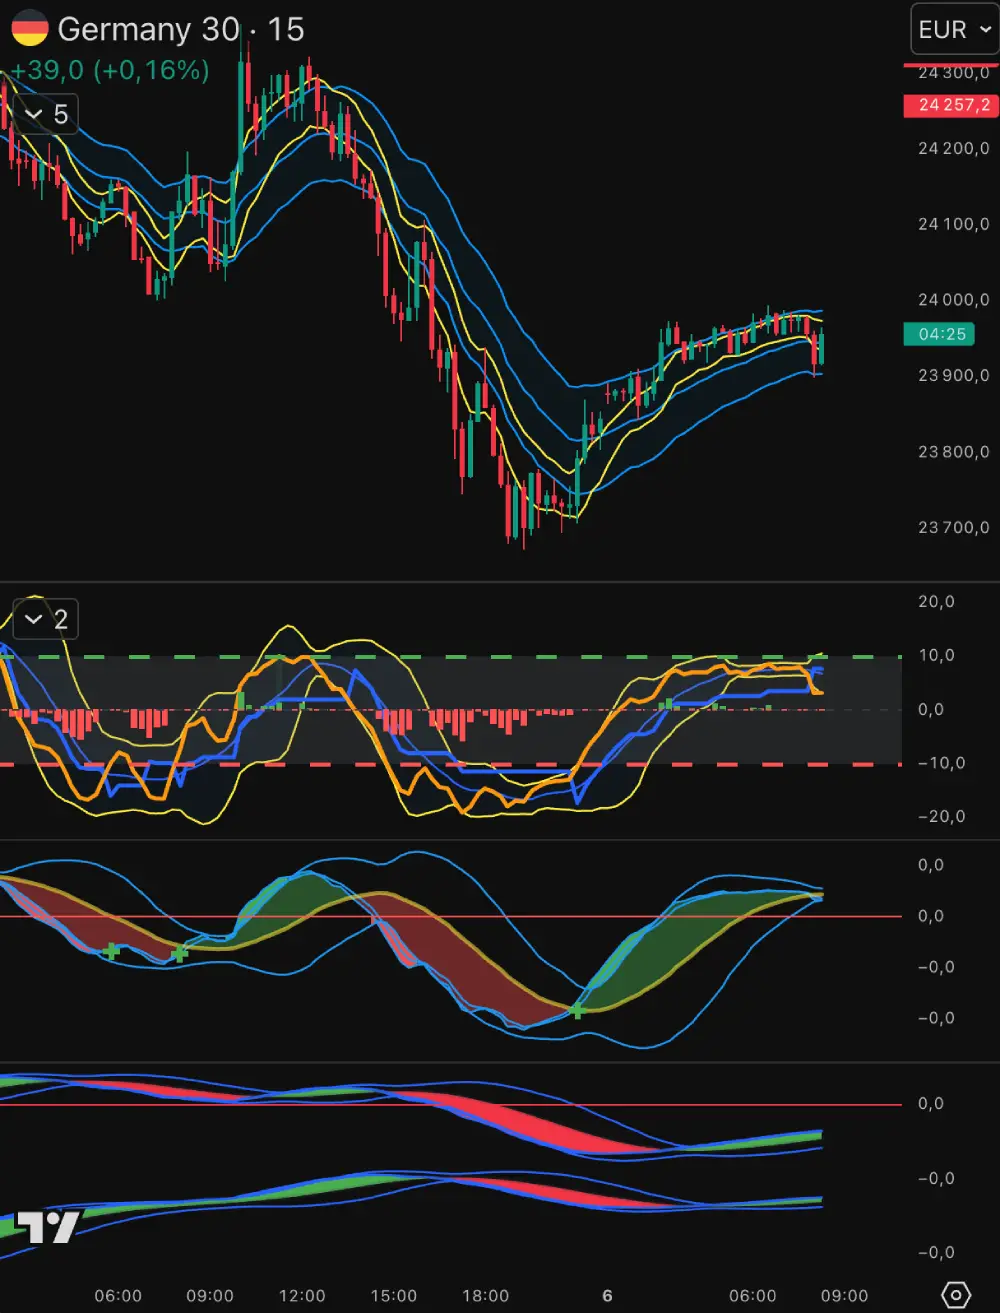Open the EUR currency dropdown
Screen dimensions: 1000x1313
point(954,30)
